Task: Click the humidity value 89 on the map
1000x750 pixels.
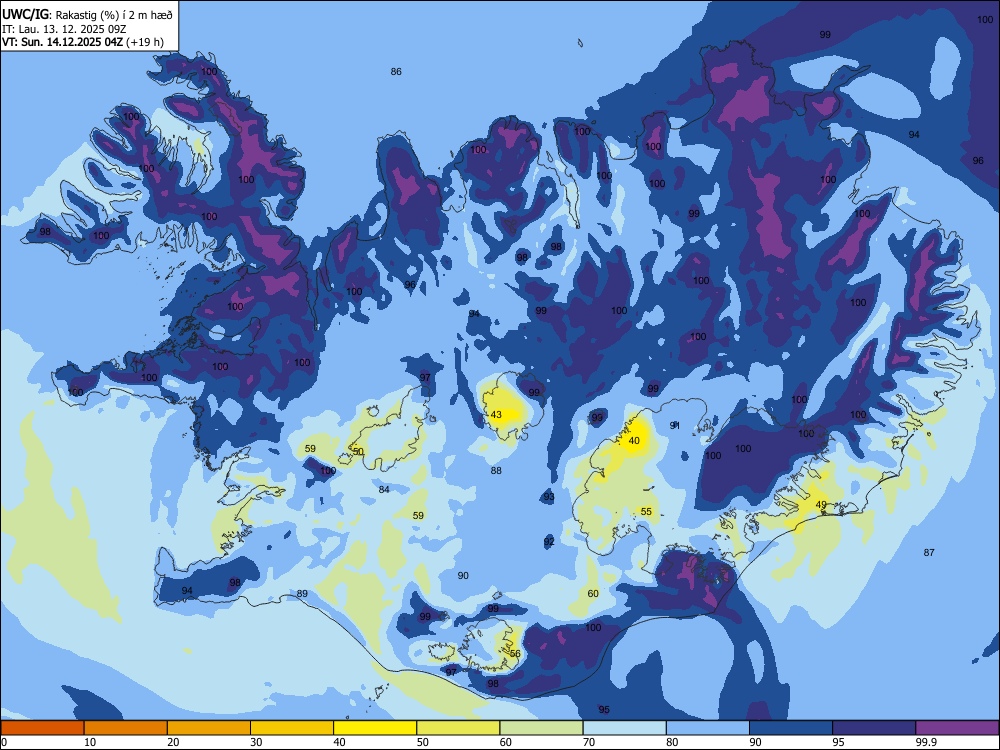Action: [302, 594]
